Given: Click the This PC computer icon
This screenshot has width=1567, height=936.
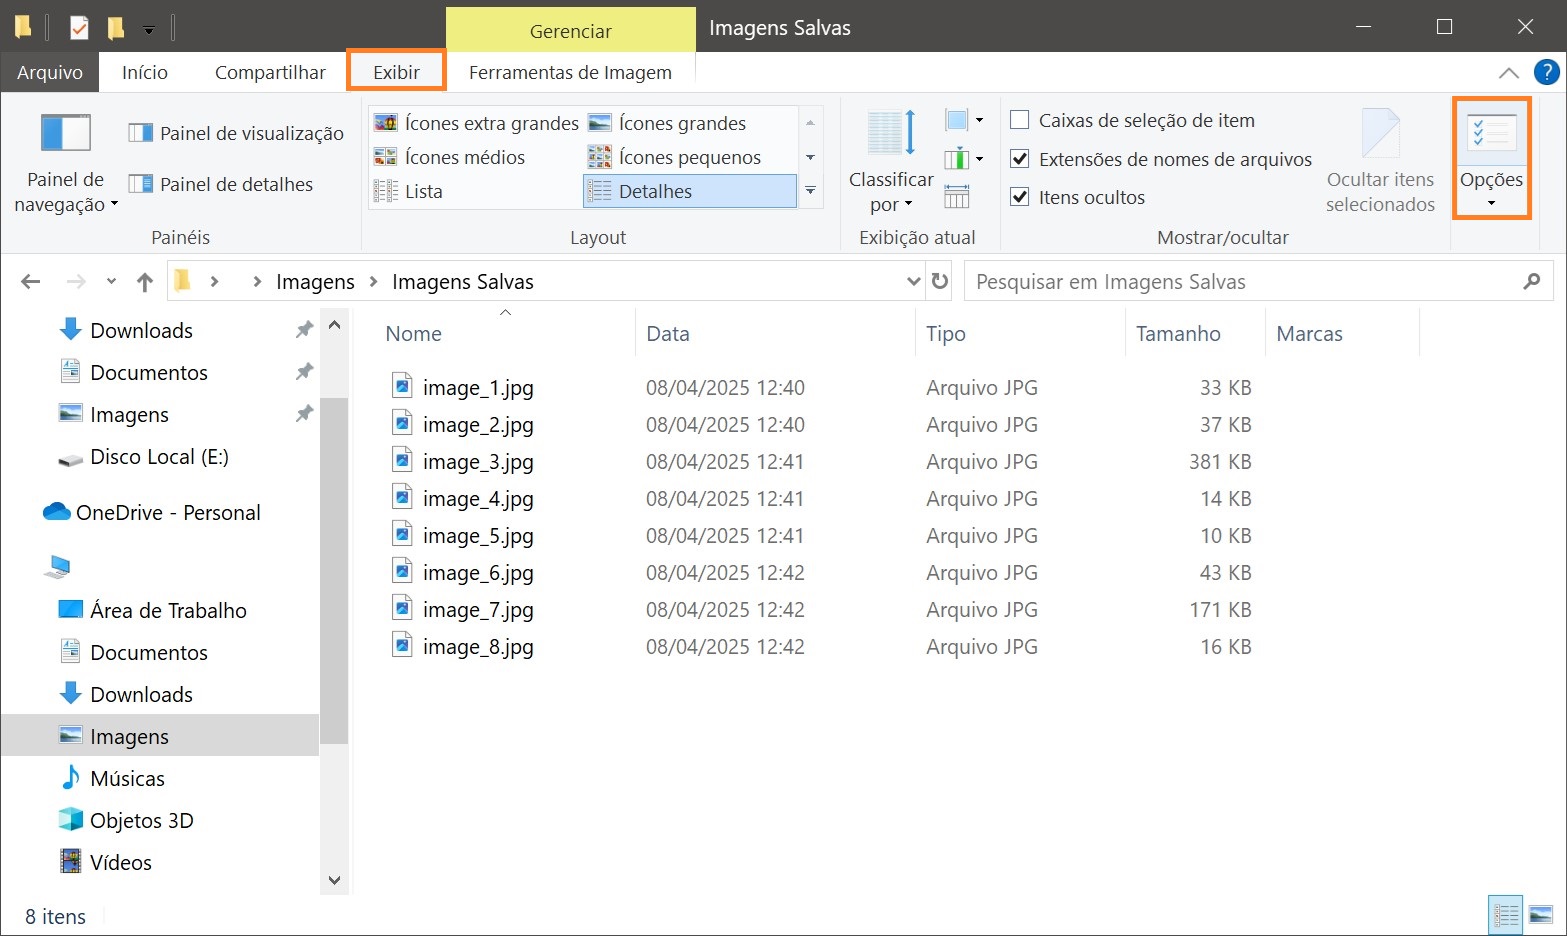Looking at the screenshot, I should coord(58,567).
